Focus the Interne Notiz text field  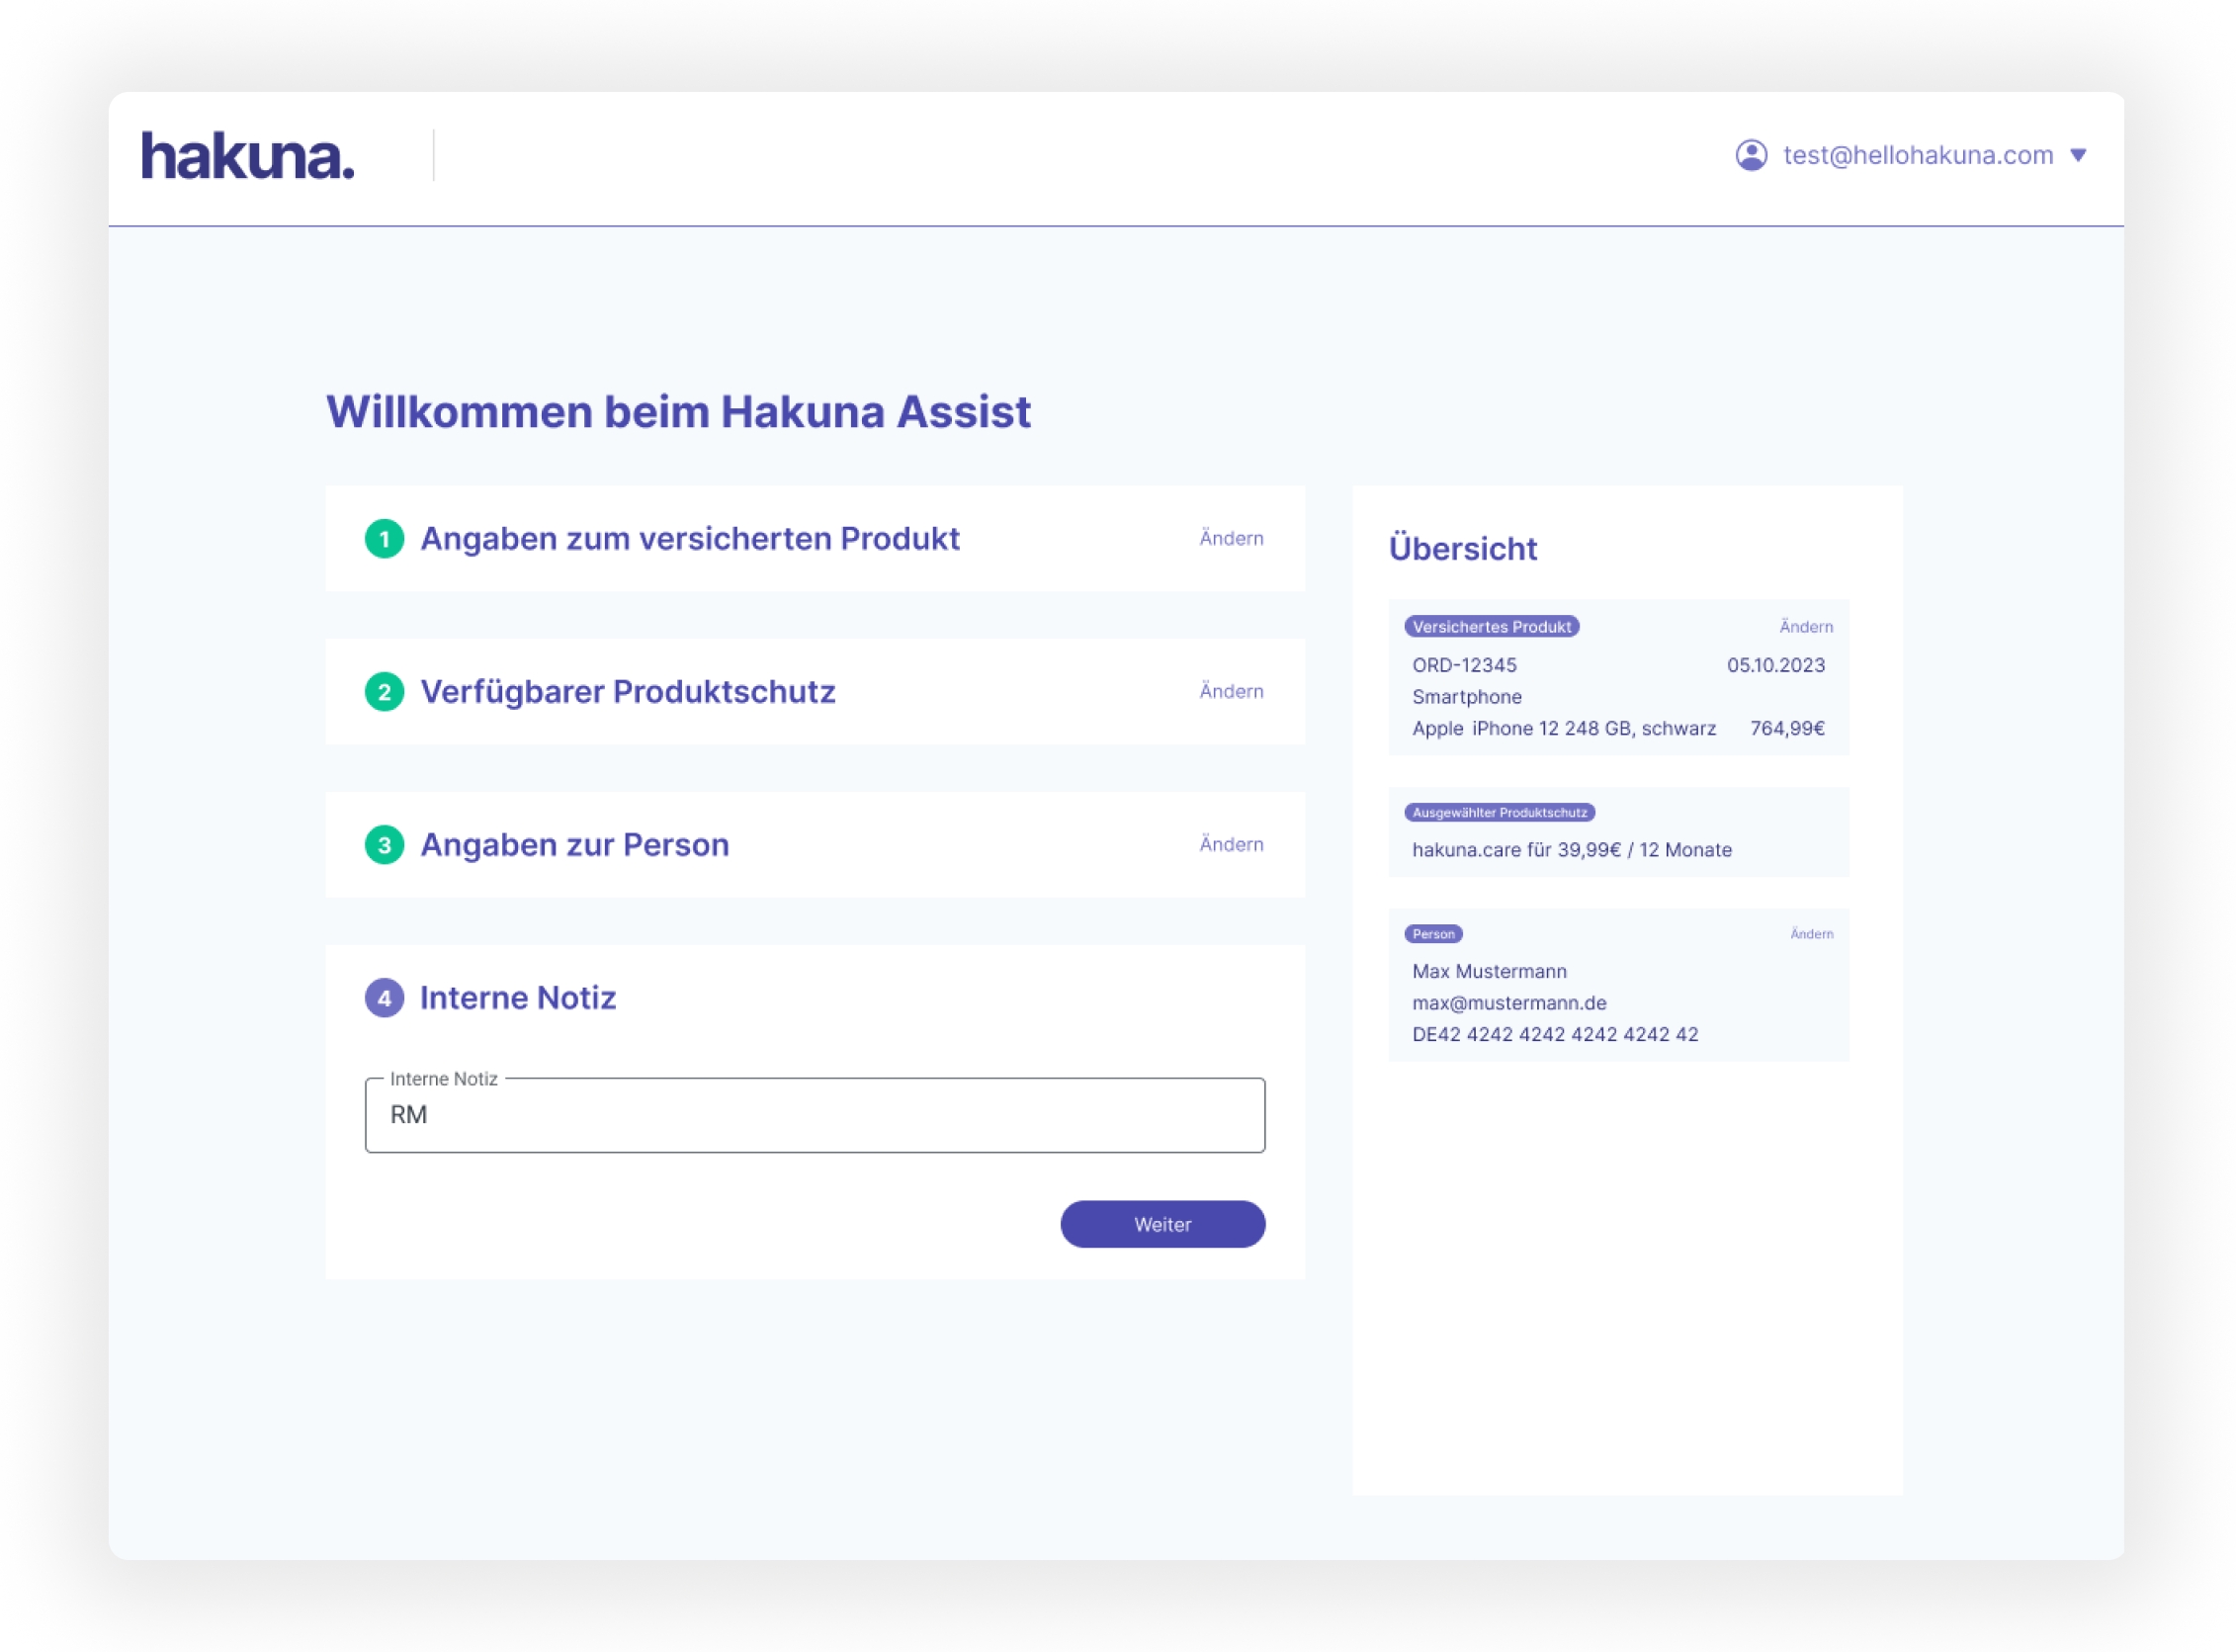coord(814,1115)
